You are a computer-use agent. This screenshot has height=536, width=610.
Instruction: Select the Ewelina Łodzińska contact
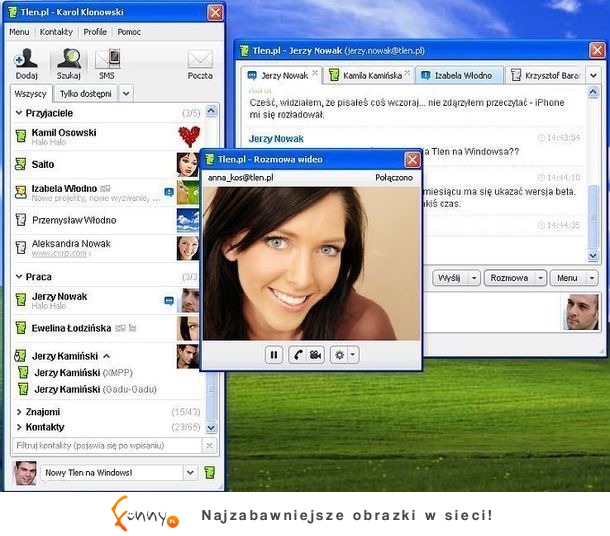107,328
